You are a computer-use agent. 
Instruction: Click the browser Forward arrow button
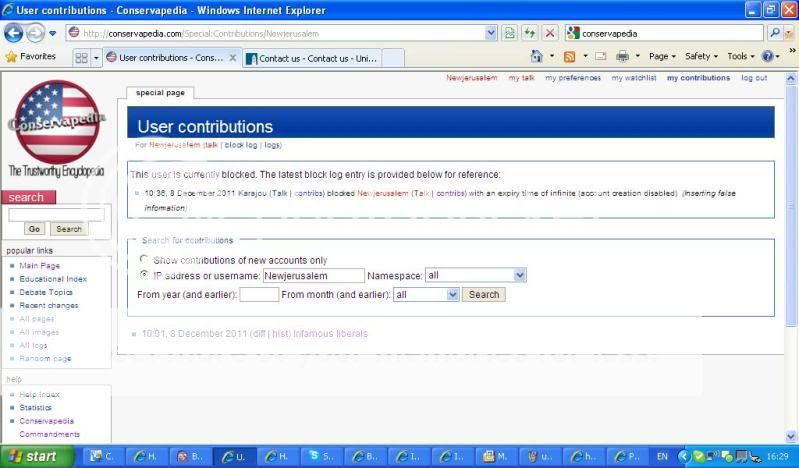pos(35,34)
